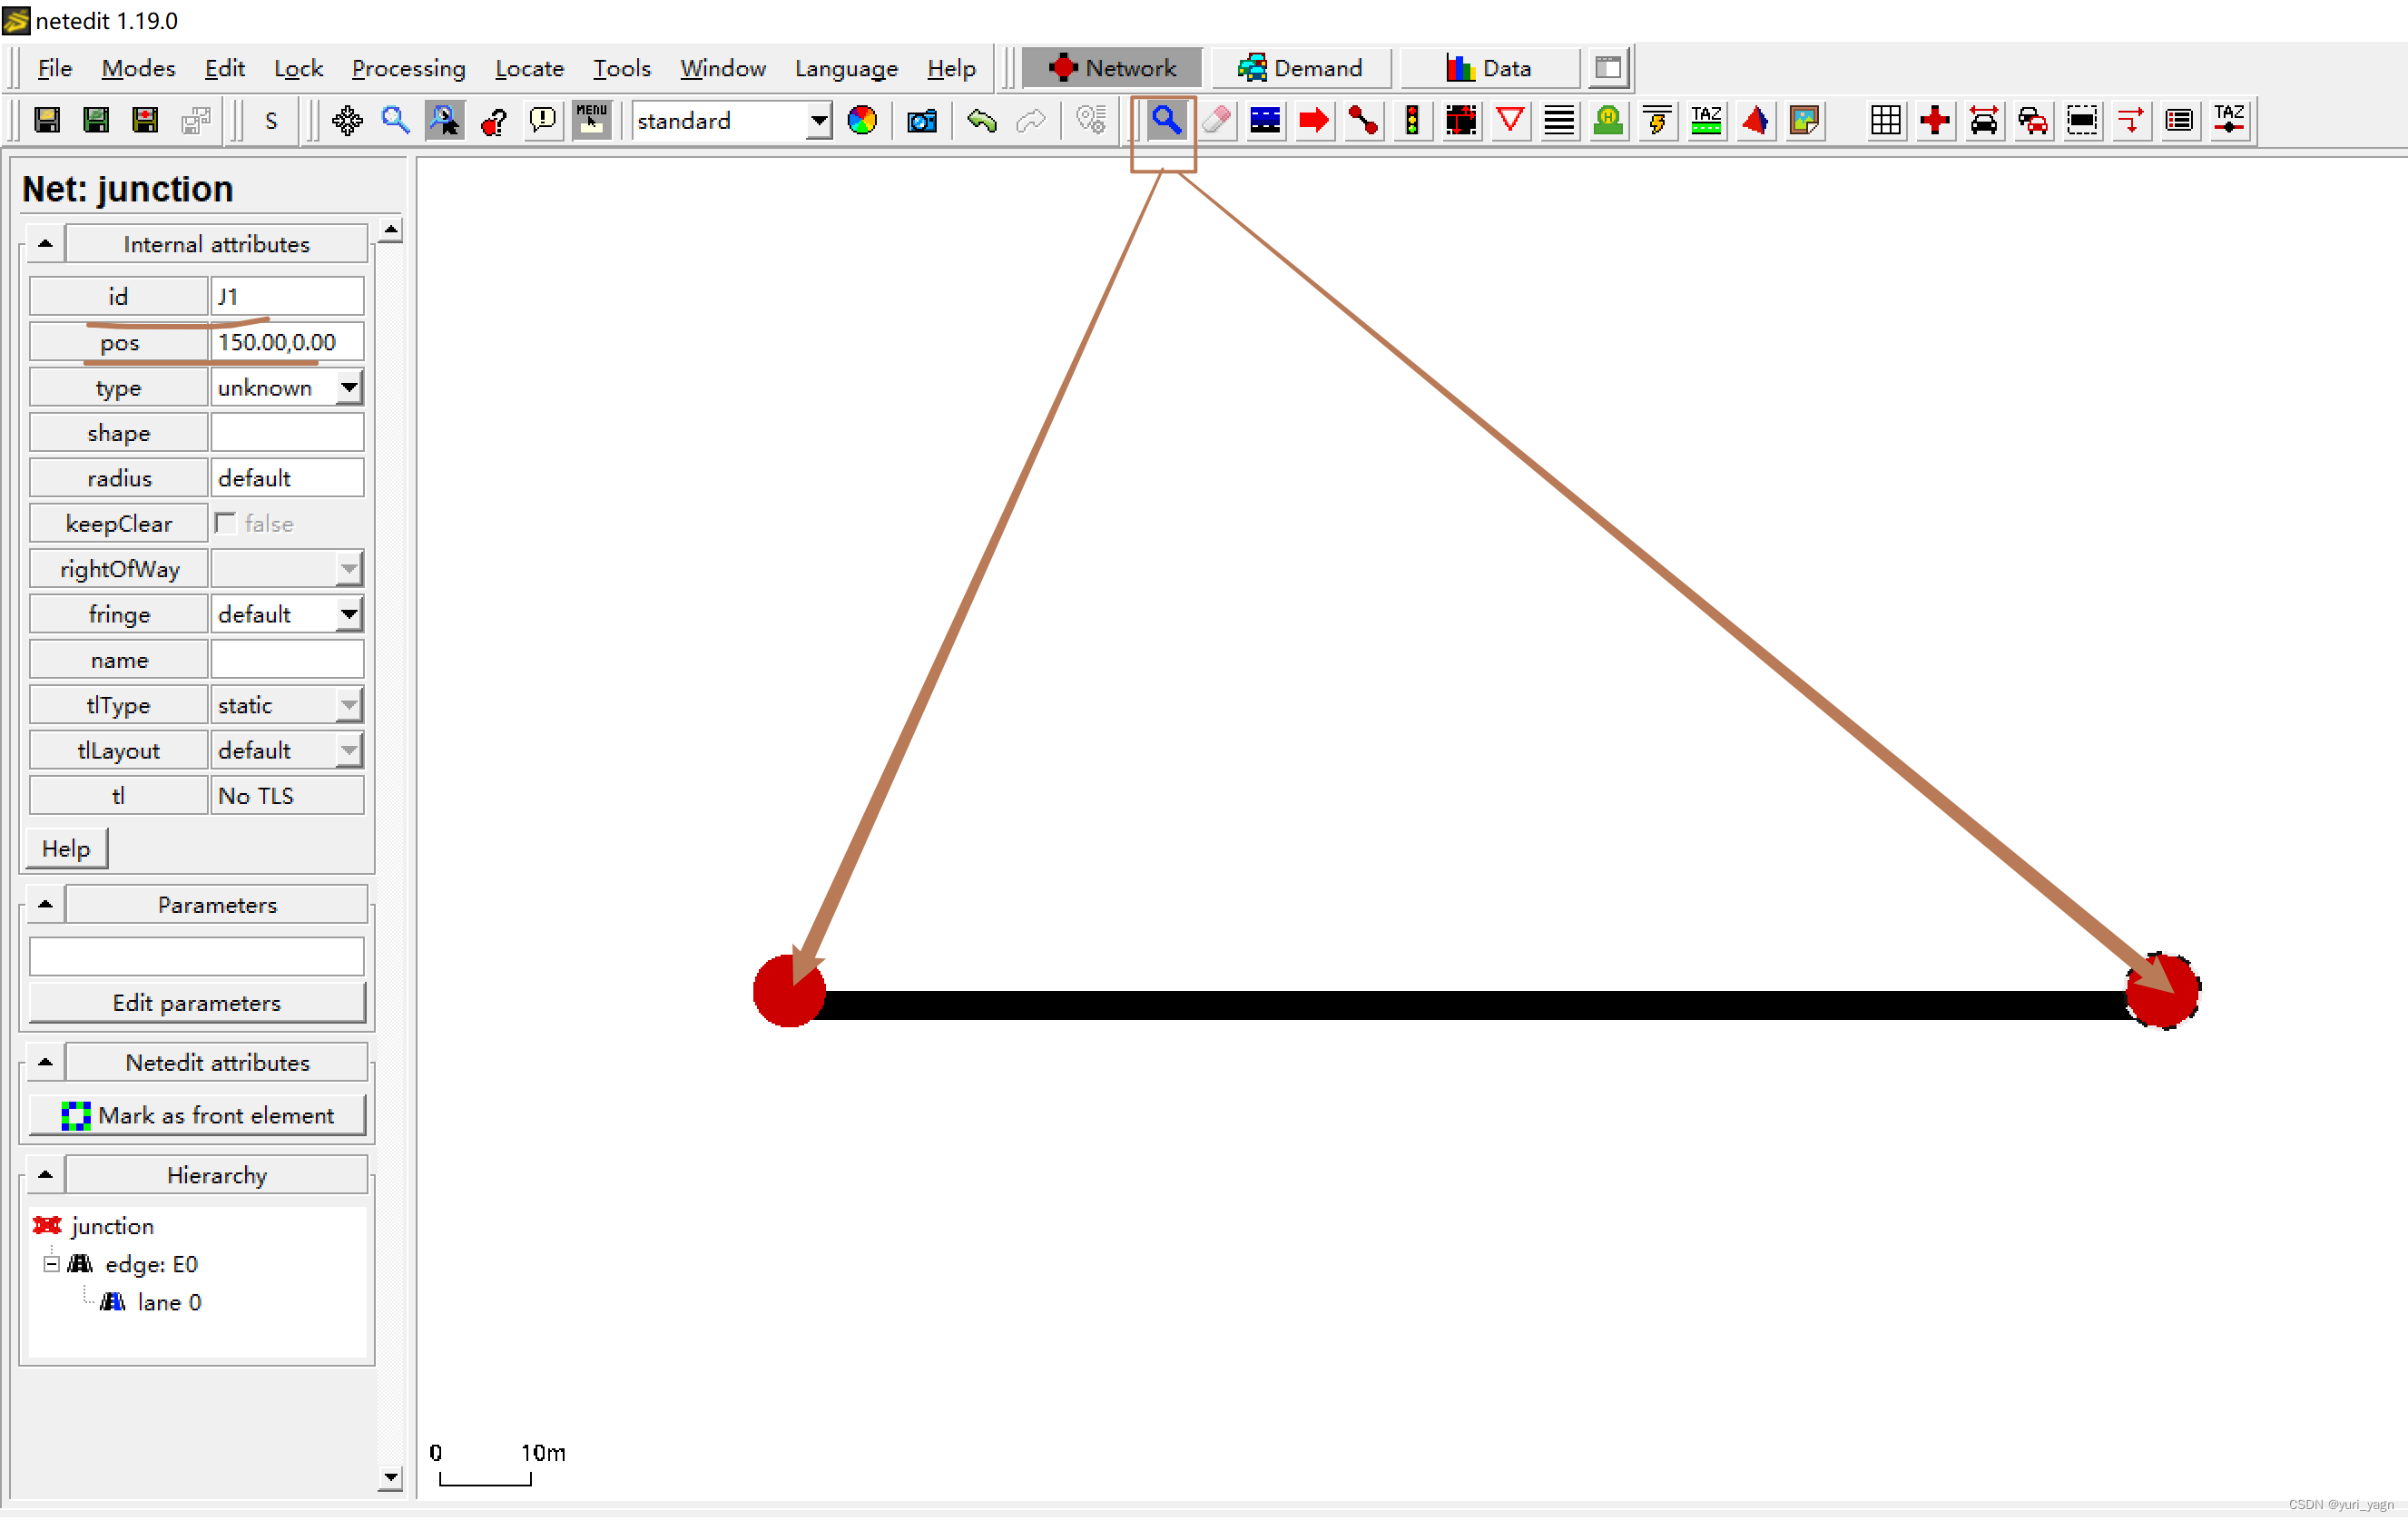Click the Recenter view icon
The height and width of the screenshot is (1520, 2408).
point(347,121)
